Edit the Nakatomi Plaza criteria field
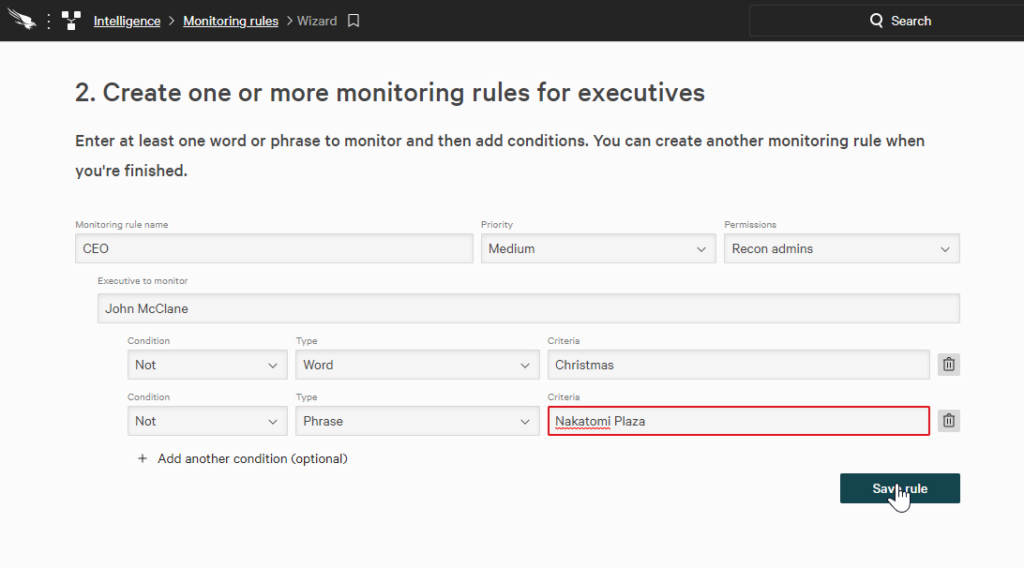 click(739, 421)
